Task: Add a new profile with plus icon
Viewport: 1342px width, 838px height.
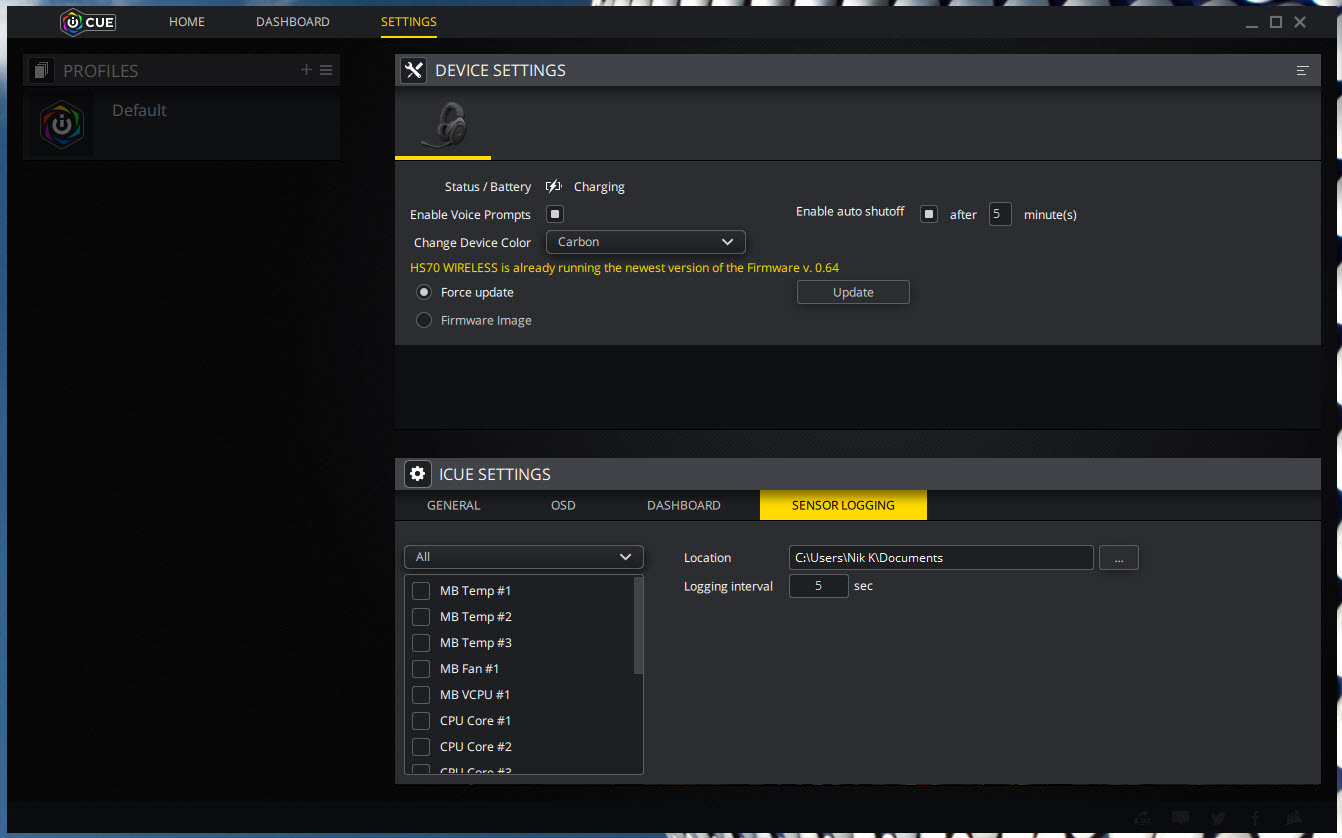Action: click(306, 70)
